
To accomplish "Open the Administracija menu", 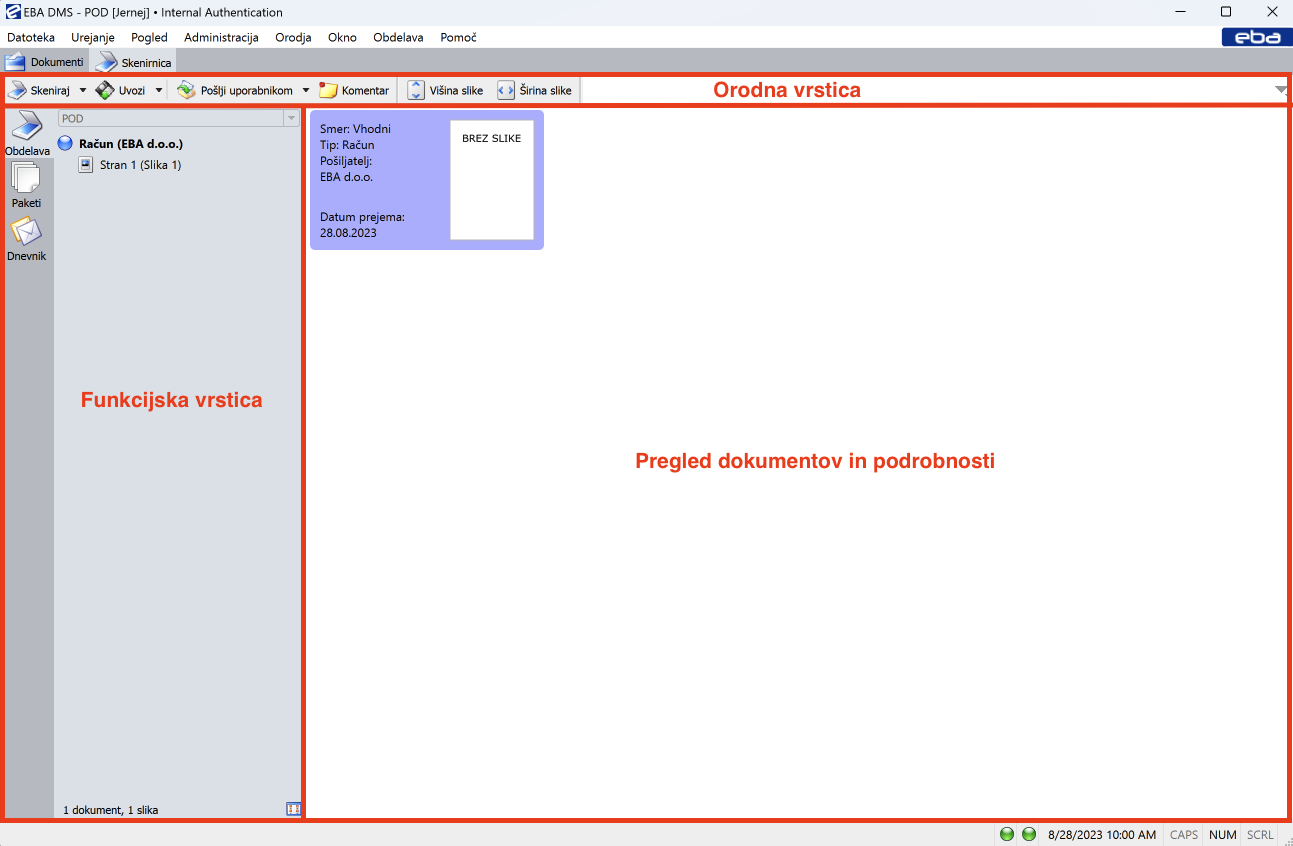I will tap(221, 37).
